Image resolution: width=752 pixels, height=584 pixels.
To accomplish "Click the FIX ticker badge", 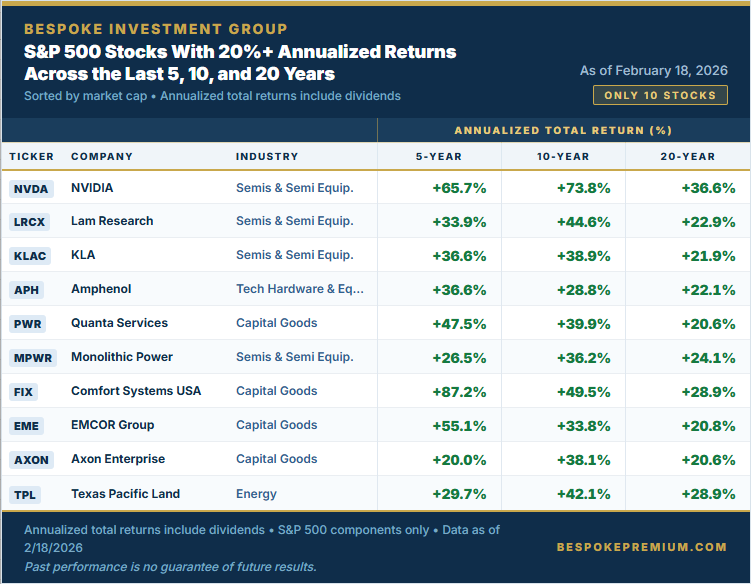I will click(x=23, y=392).
